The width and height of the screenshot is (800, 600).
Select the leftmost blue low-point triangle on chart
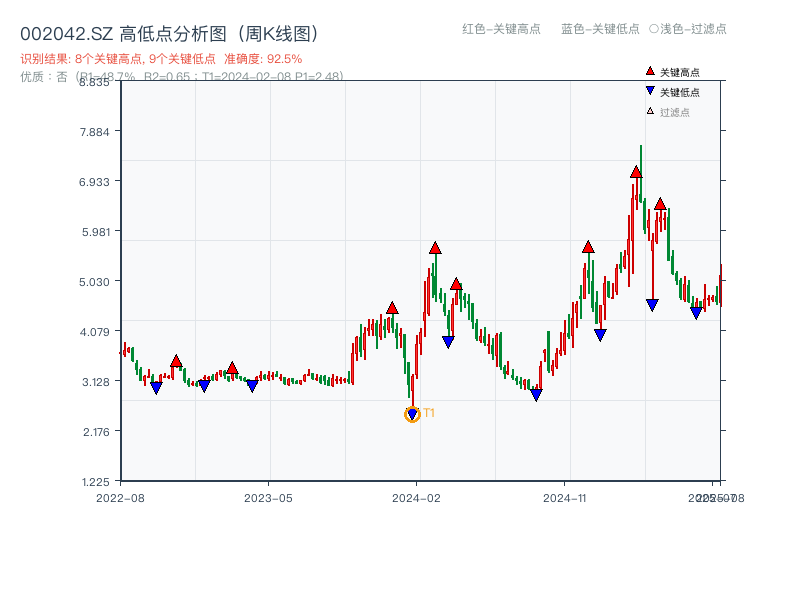(x=156, y=387)
